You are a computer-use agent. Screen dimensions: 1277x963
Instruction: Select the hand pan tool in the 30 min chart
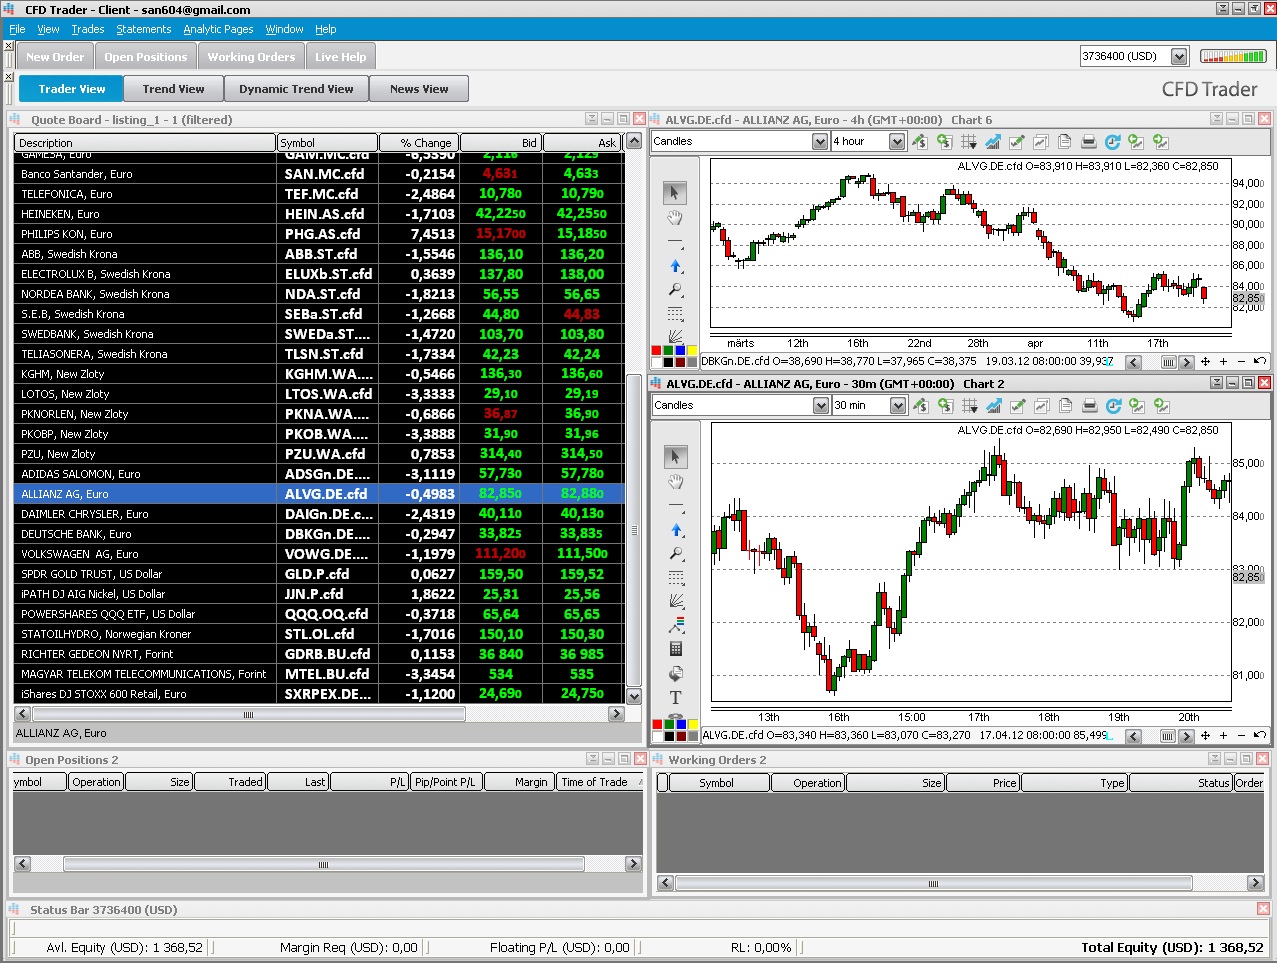click(676, 482)
